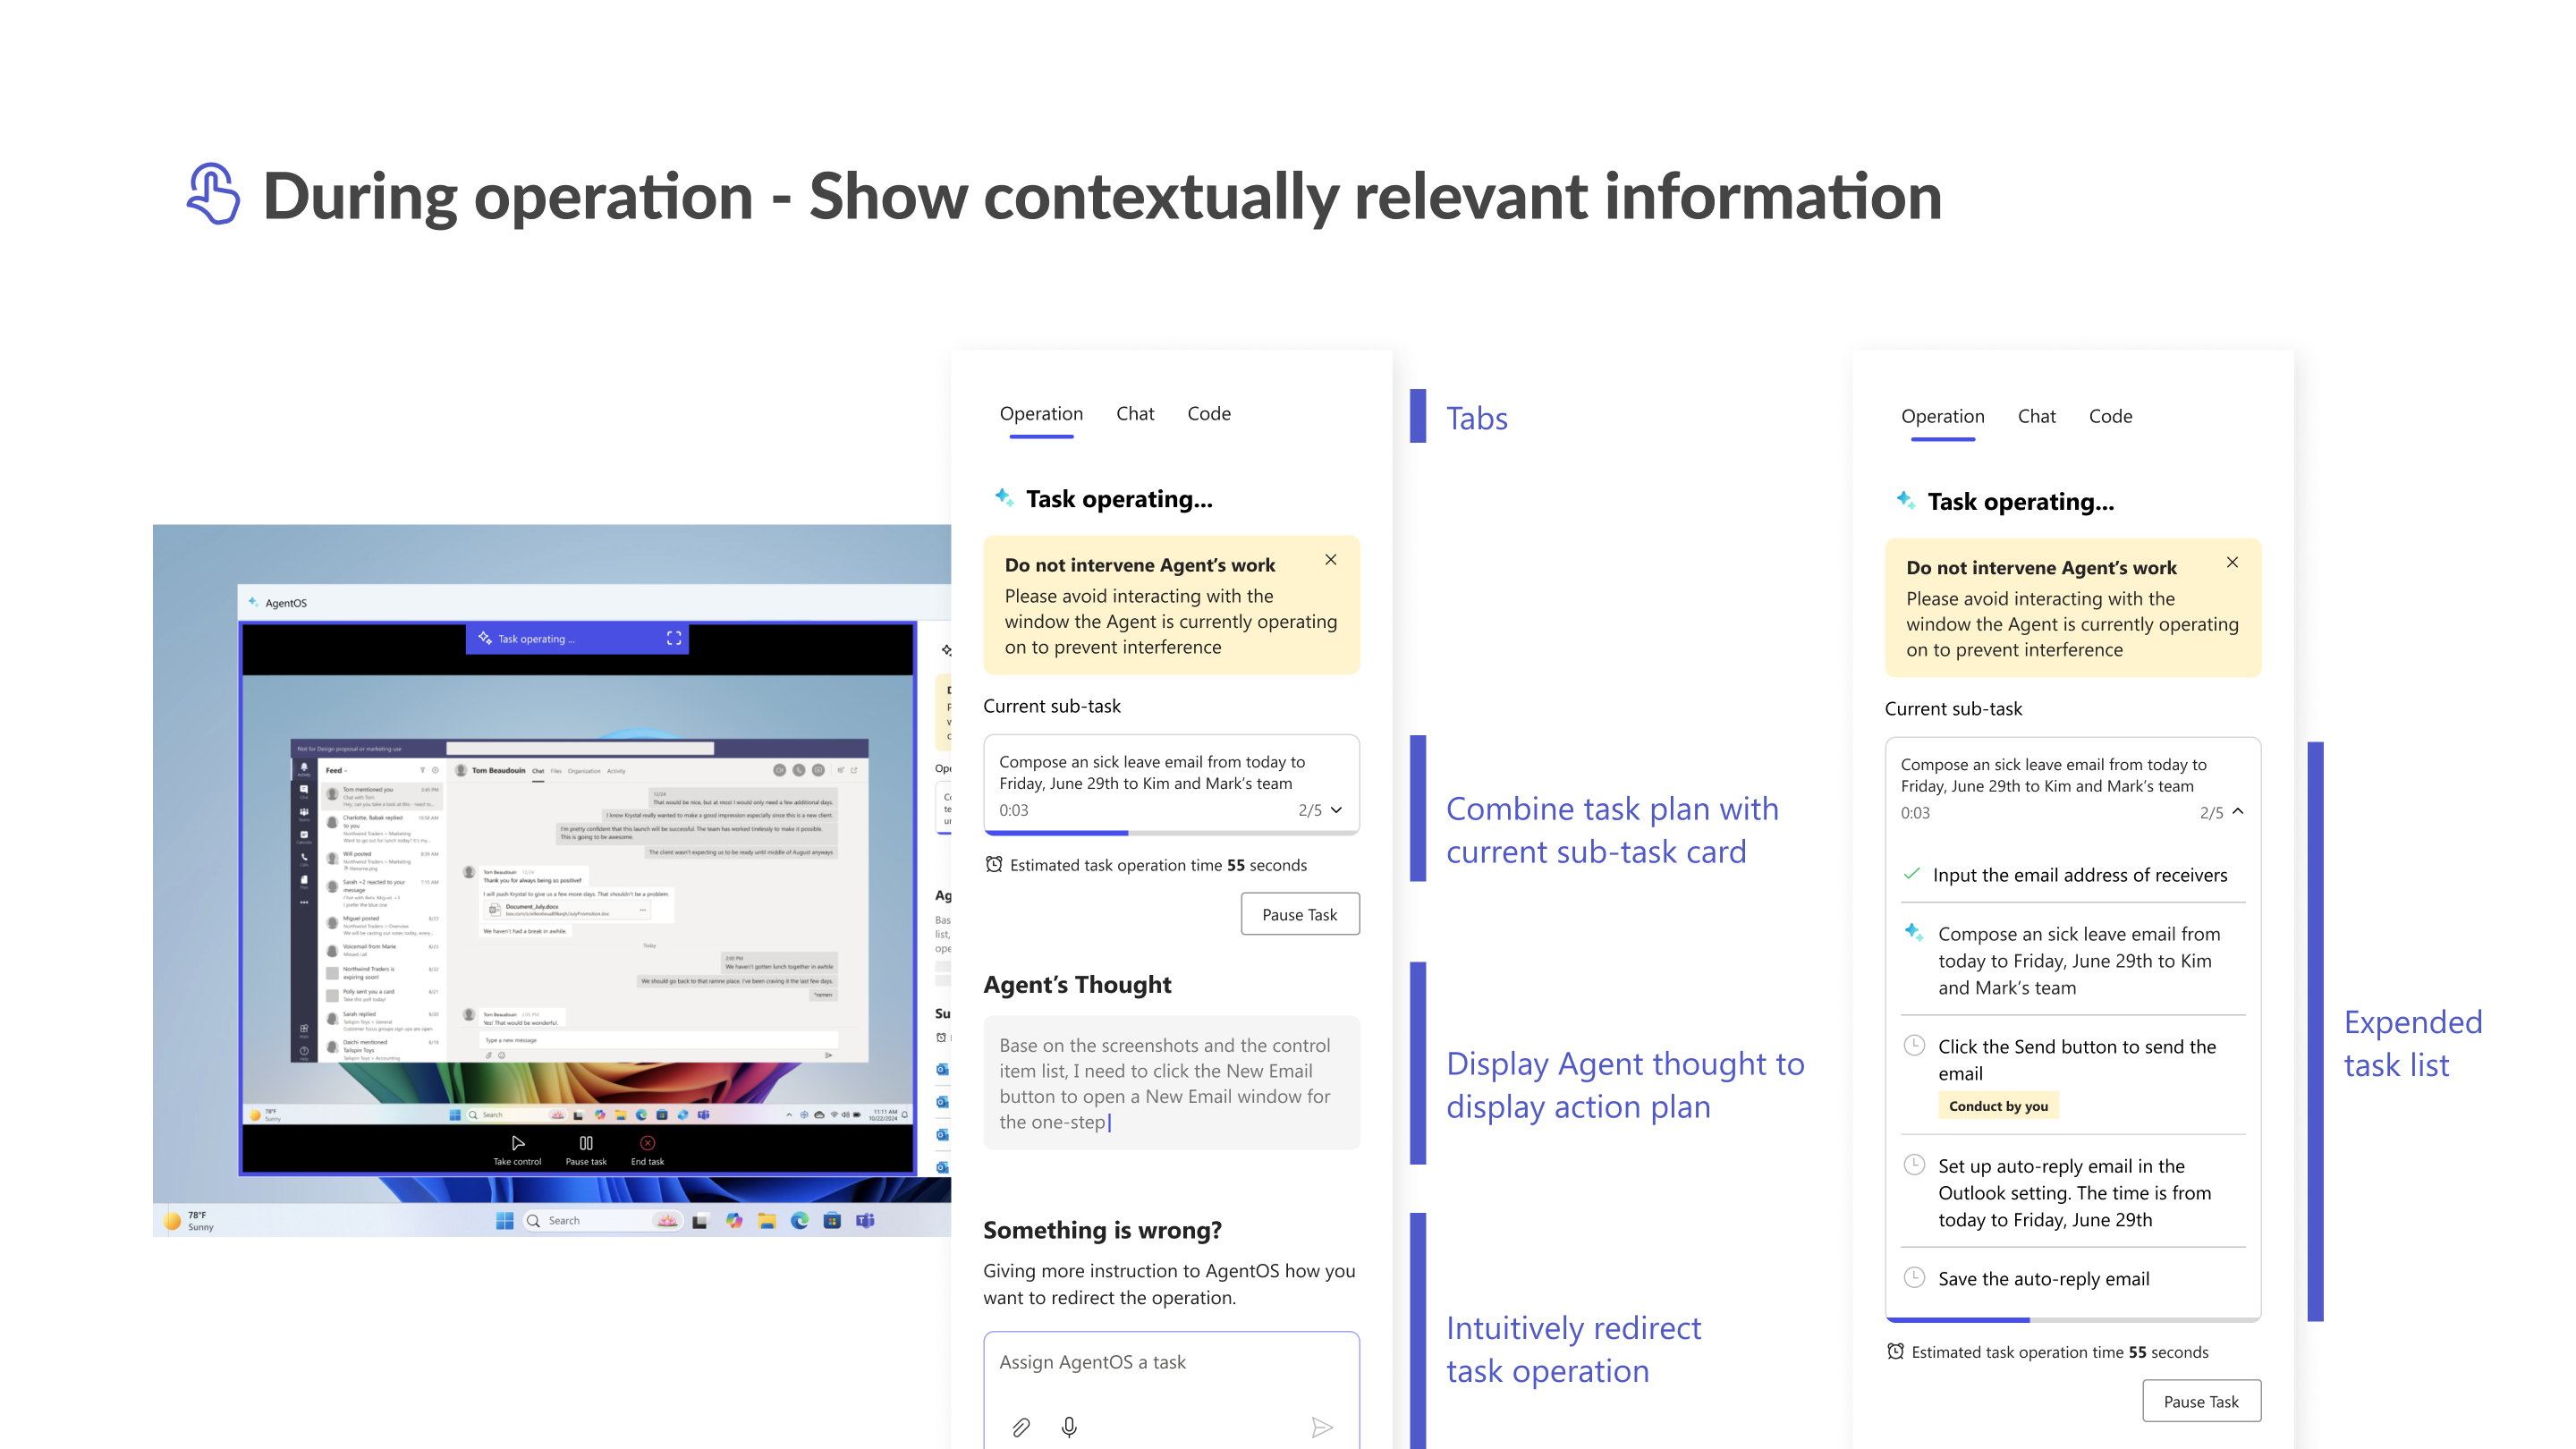Image resolution: width=2576 pixels, height=1449 pixels.
Task: Dismiss the warning banner in the middle panel
Action: click(1331, 560)
